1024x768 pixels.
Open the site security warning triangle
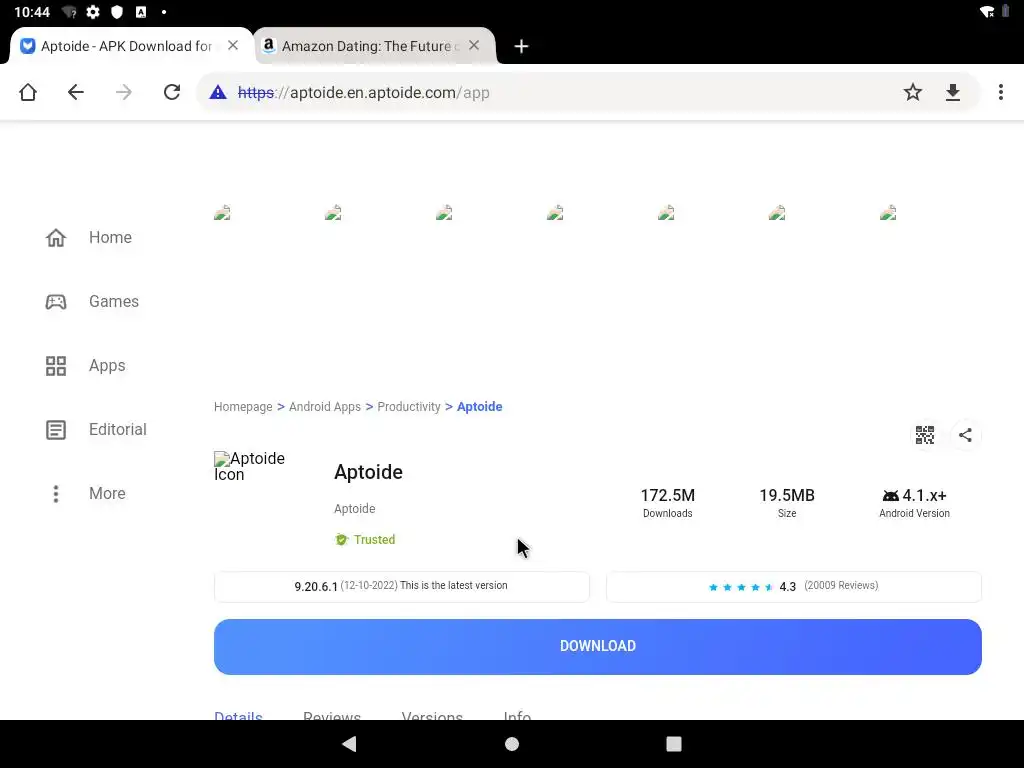point(218,93)
